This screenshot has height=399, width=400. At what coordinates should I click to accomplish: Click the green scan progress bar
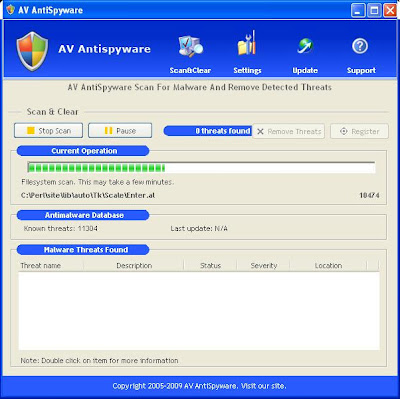(x=201, y=168)
